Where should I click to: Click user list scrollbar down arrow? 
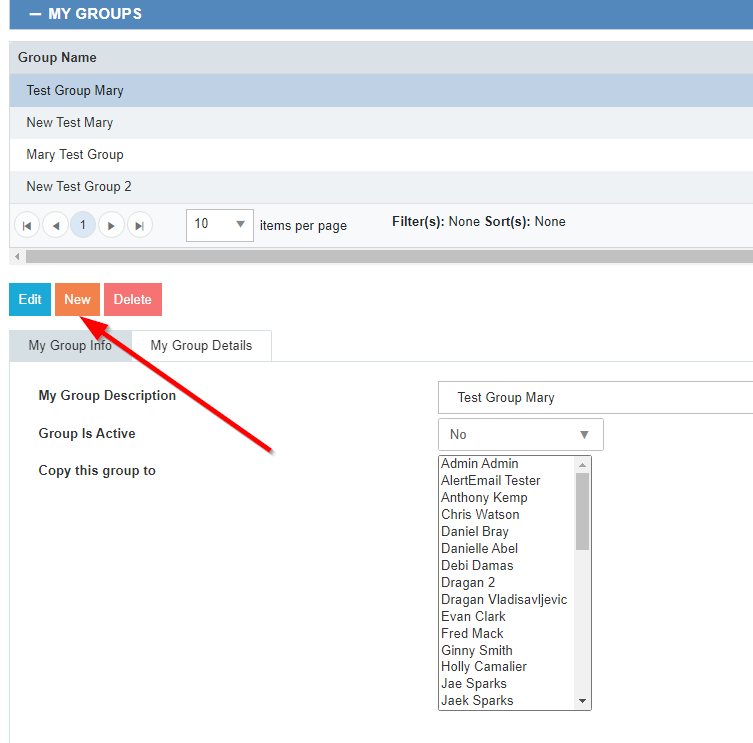click(583, 701)
